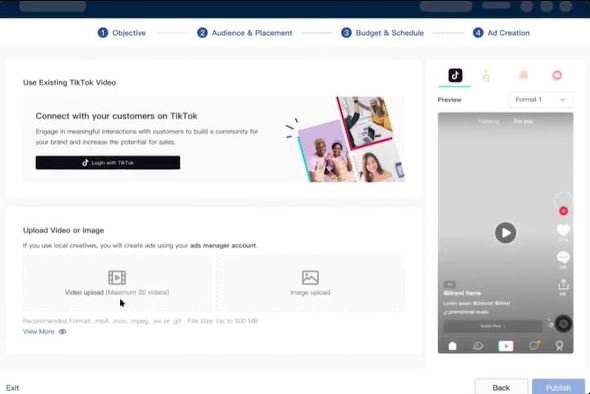This screenshot has width=590, height=394.
Task: Open the View More link
Action: 38,332
